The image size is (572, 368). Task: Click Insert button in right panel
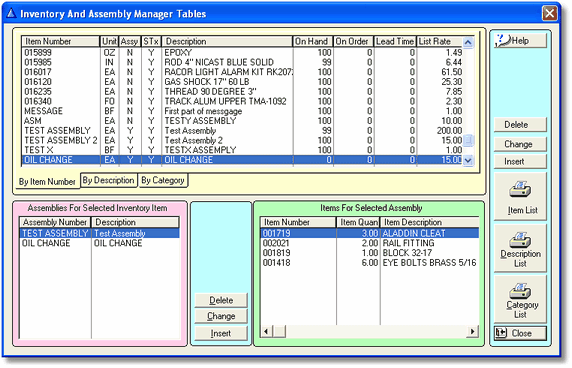520,161
